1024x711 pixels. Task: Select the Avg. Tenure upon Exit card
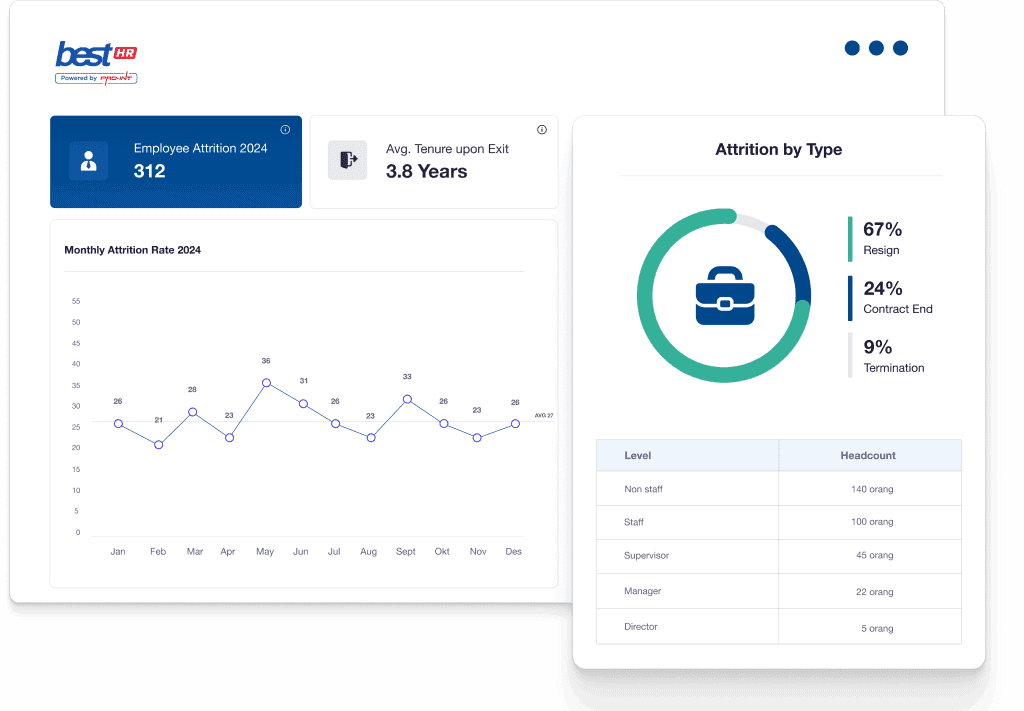434,161
